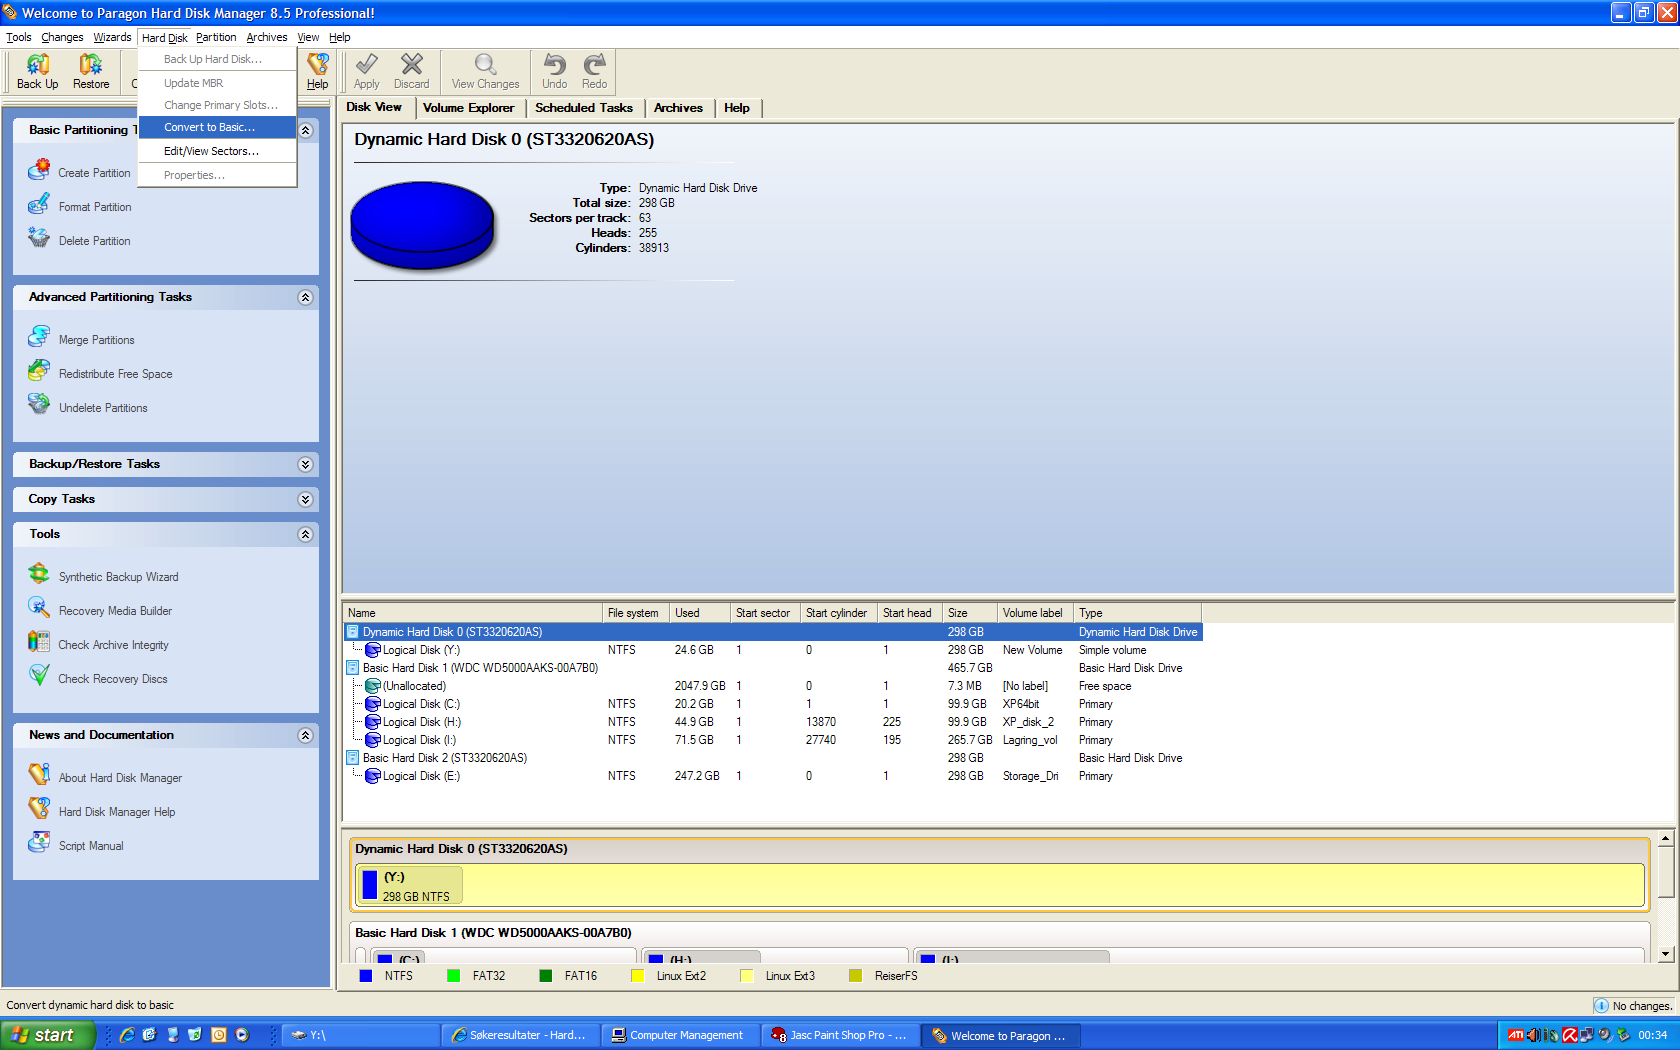
Task: Click the Windows start button
Action: point(48,1035)
